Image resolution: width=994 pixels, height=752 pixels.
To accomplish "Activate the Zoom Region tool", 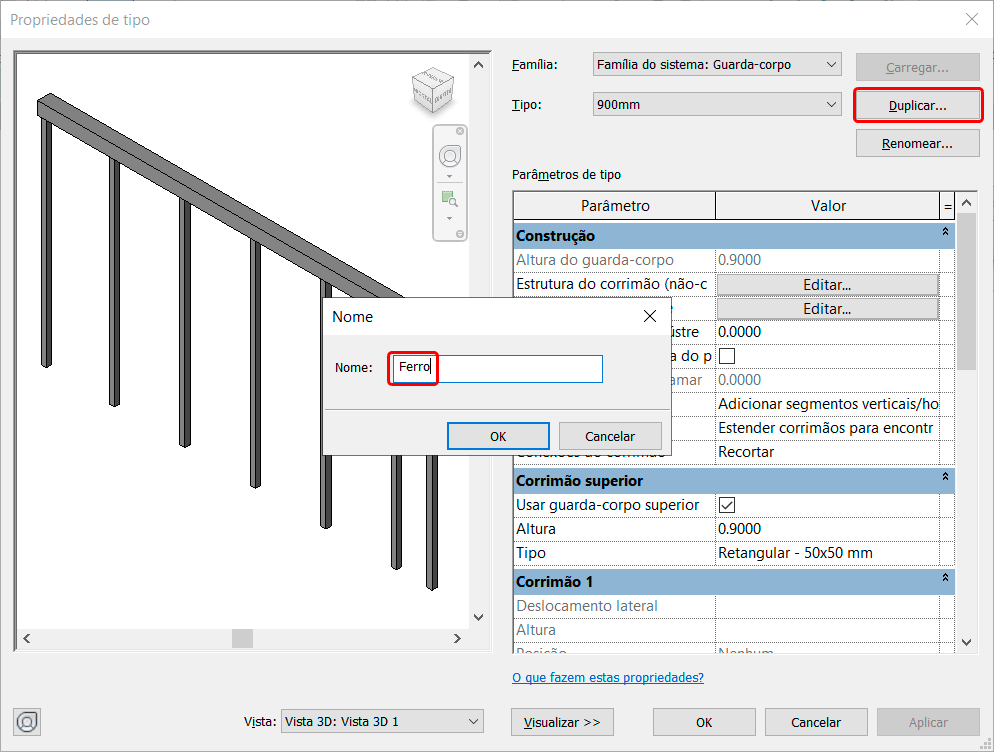I will pos(450,198).
